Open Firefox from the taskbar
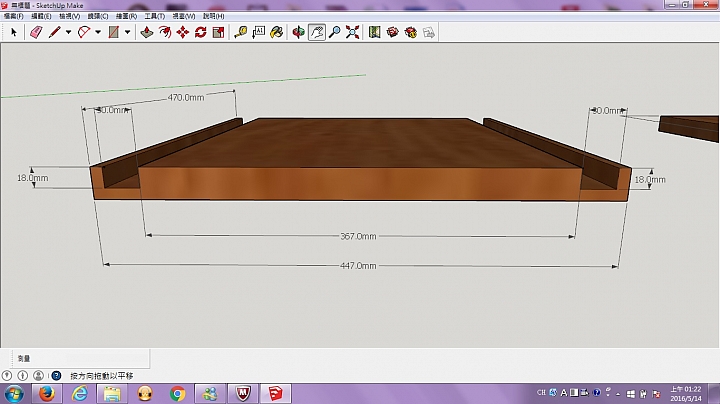The image size is (720, 404). coord(46,393)
